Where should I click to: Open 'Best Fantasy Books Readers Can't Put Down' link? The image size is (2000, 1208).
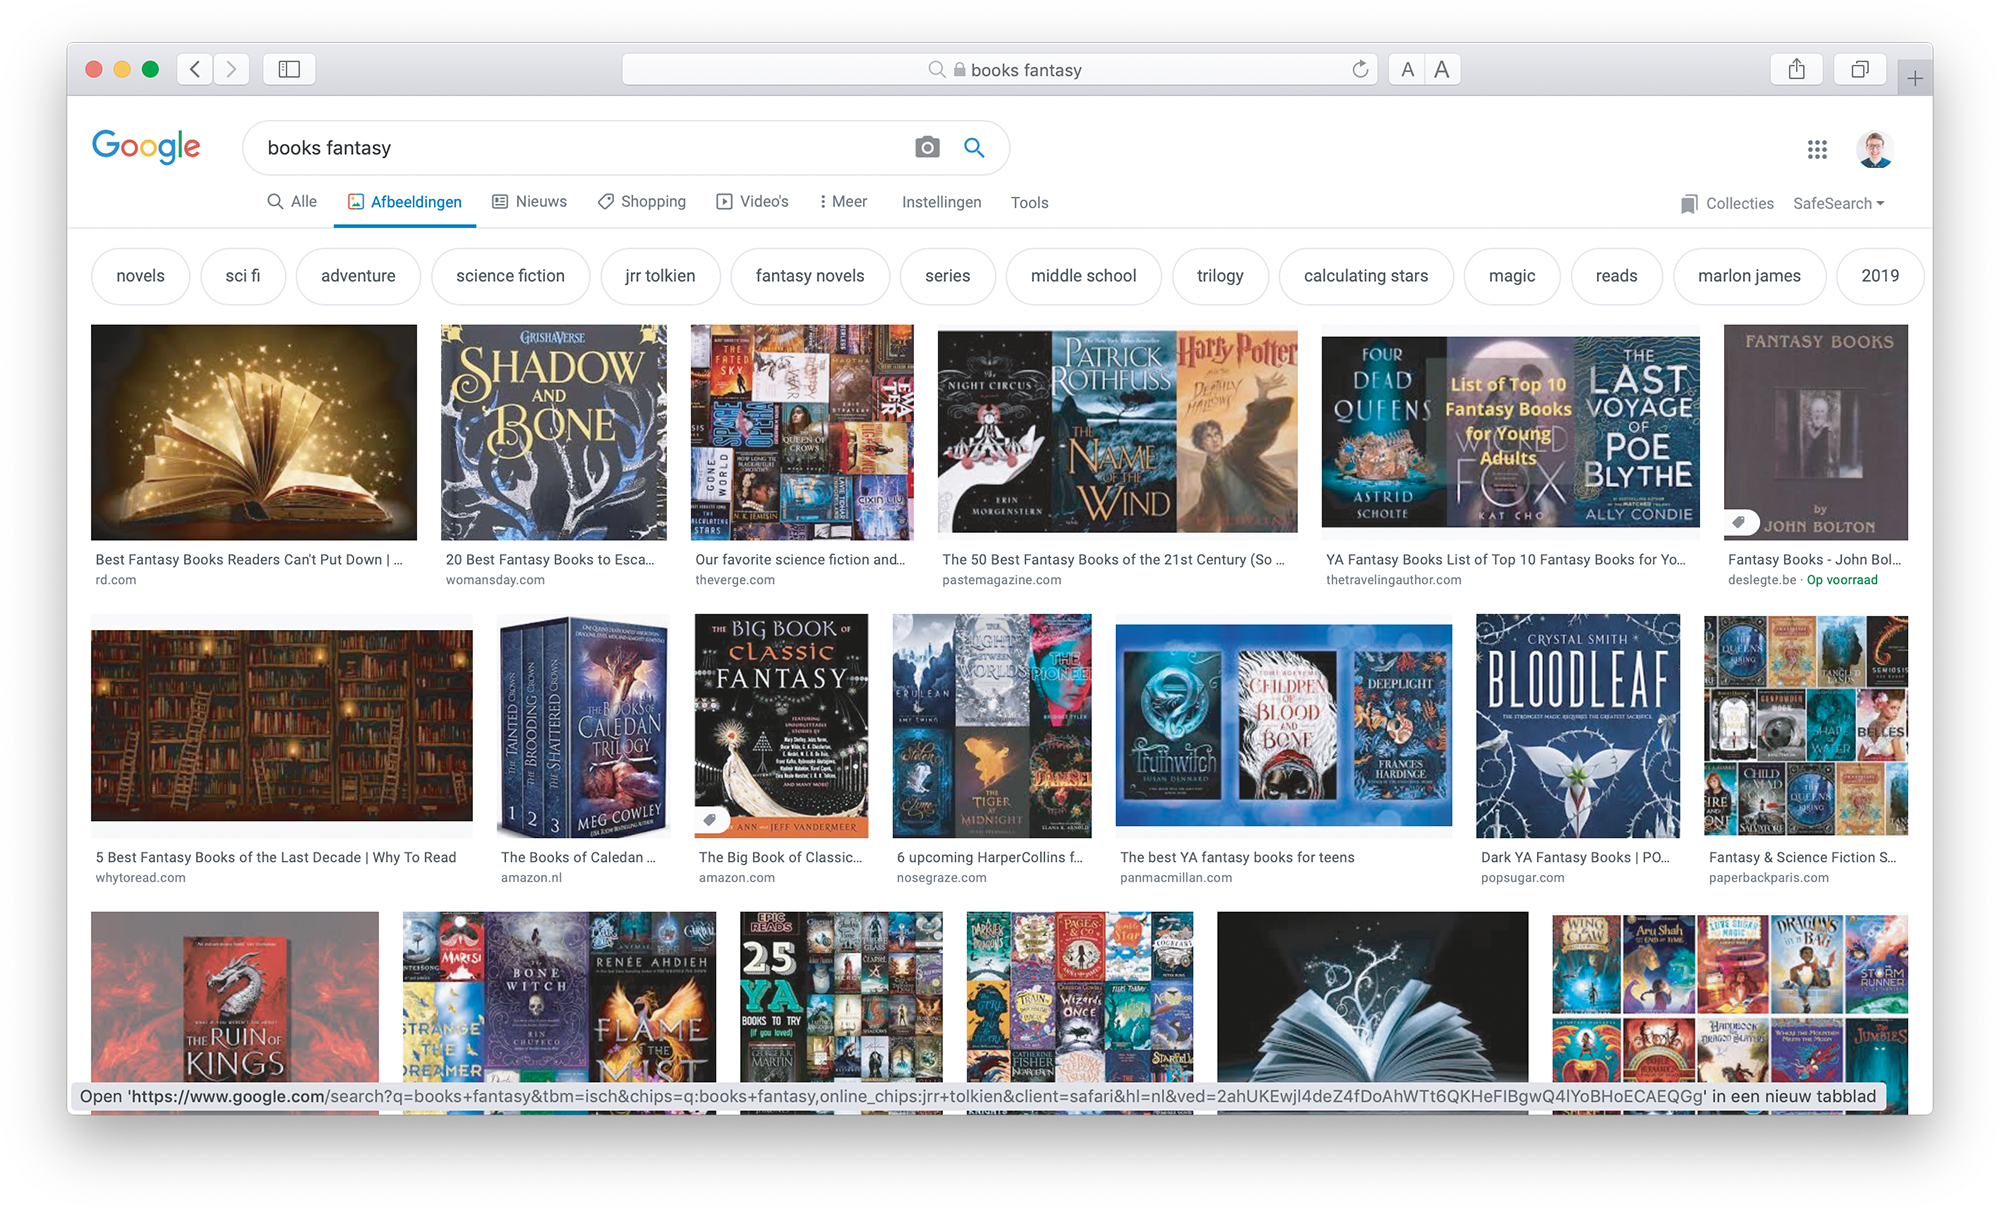[249, 560]
